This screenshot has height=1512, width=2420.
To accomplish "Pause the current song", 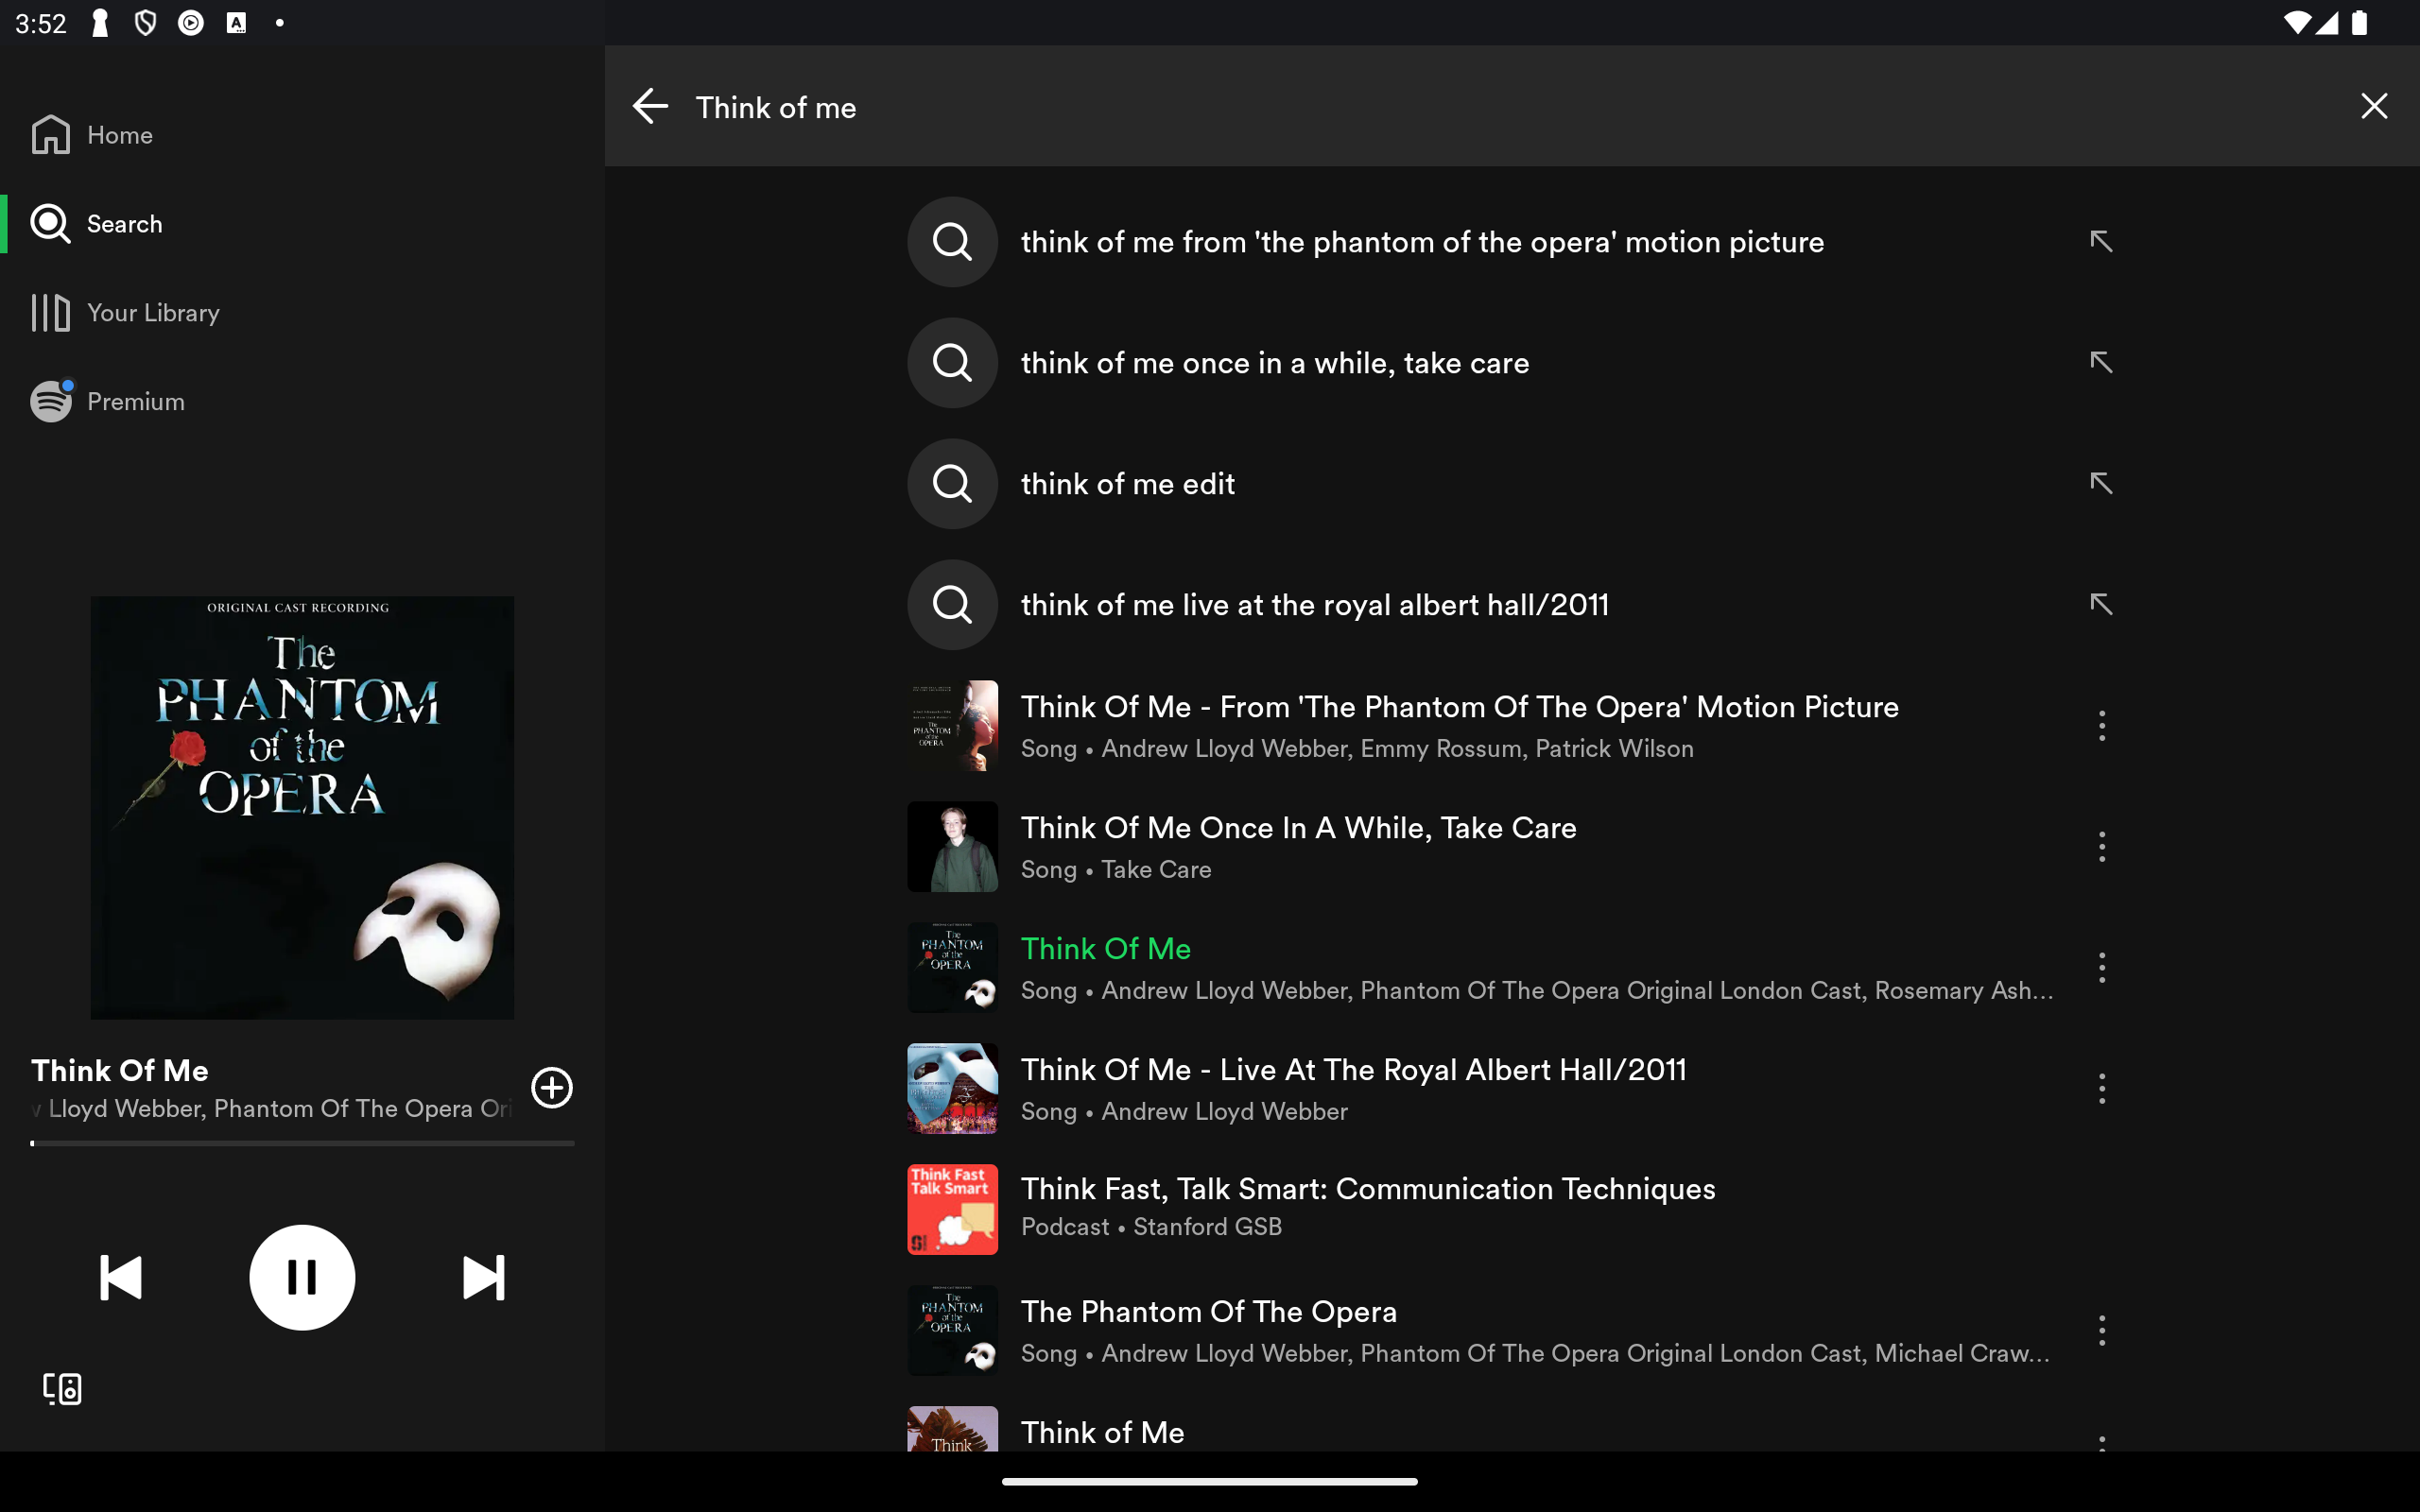I will (x=302, y=1278).
